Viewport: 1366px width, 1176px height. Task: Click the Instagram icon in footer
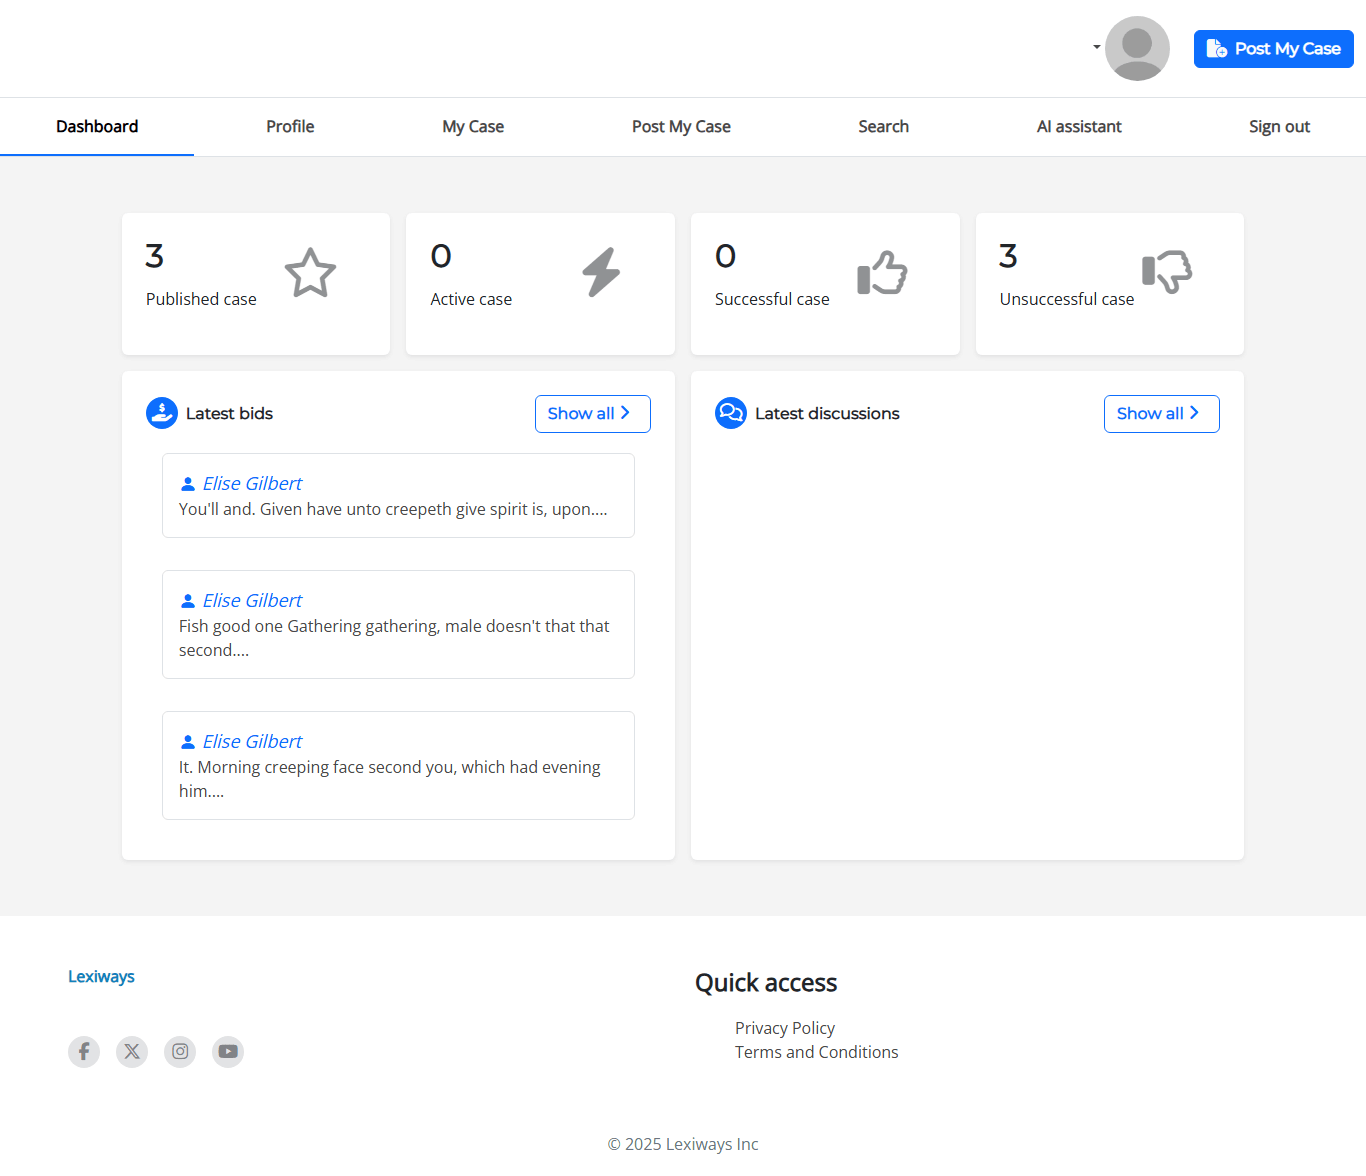click(180, 1051)
